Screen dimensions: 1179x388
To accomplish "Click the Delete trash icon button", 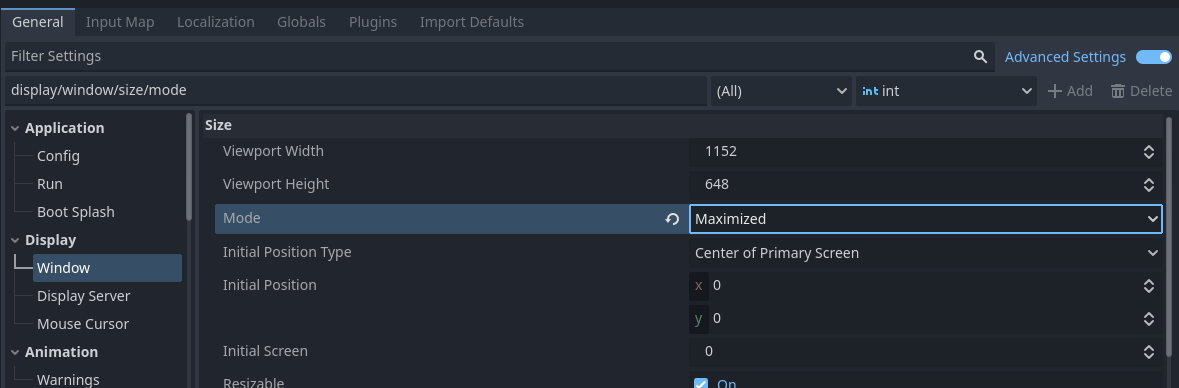I will tap(1141, 91).
